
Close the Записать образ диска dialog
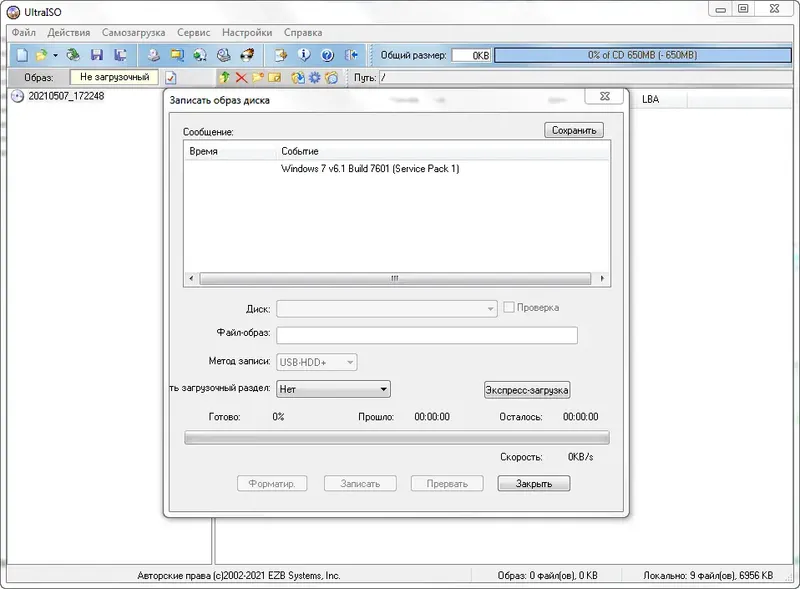click(605, 96)
